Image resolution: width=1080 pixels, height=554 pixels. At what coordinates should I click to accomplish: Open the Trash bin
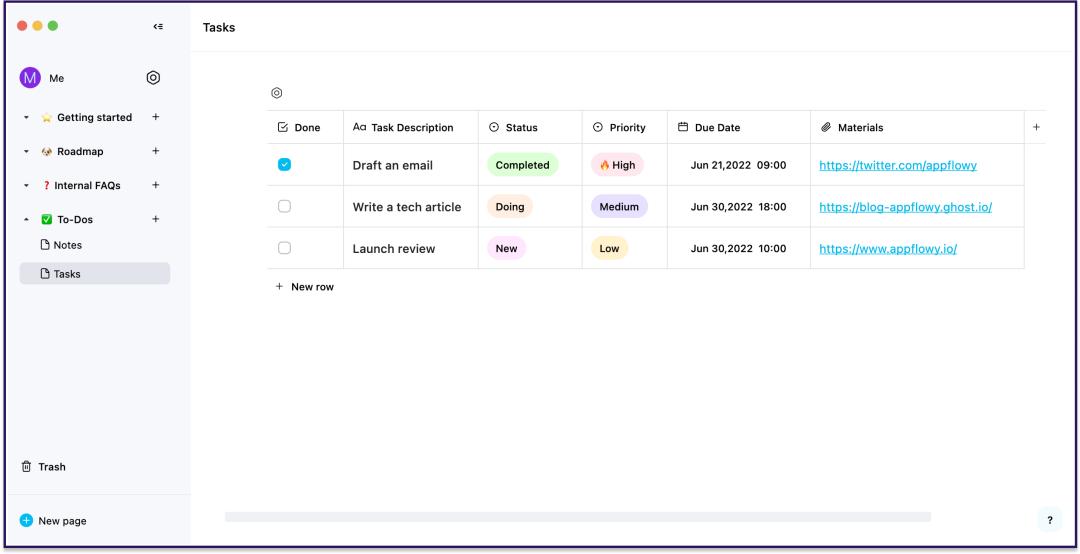coord(43,466)
